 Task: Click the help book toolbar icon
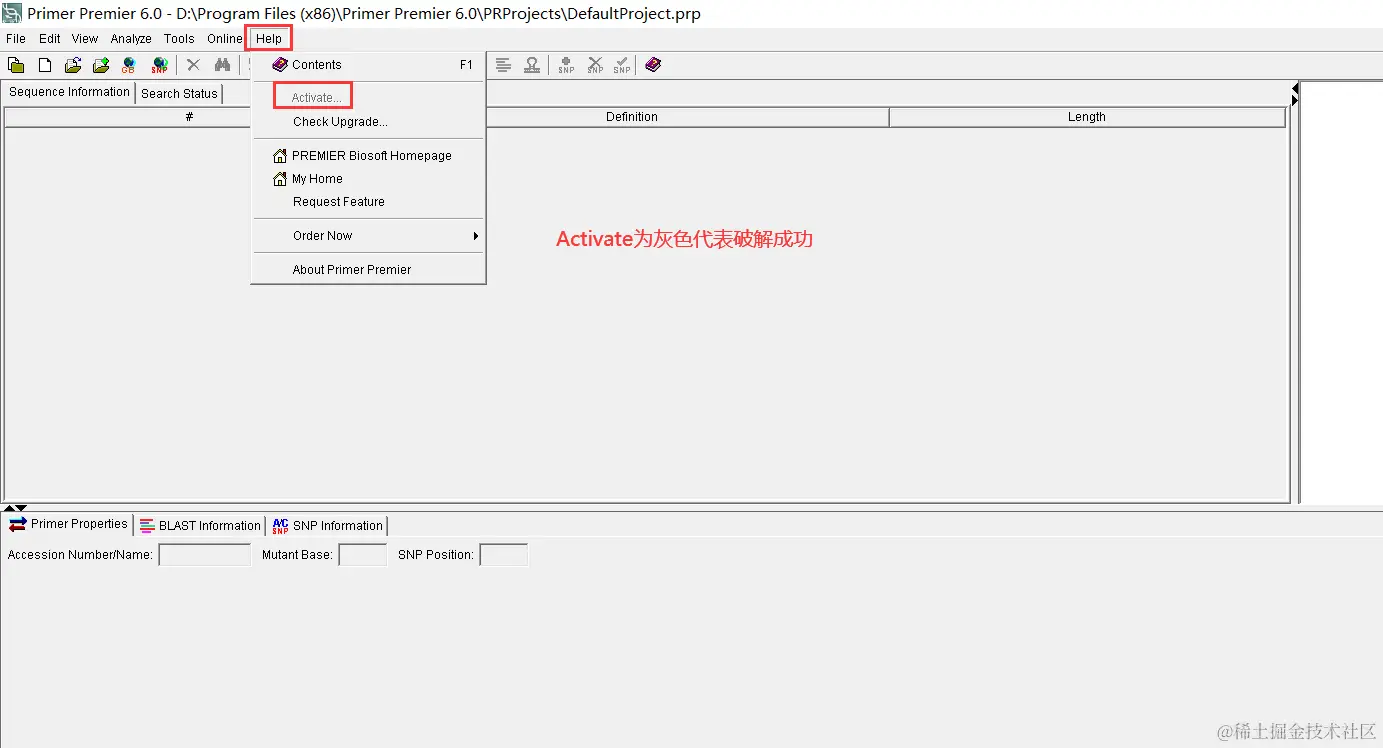[x=653, y=65]
